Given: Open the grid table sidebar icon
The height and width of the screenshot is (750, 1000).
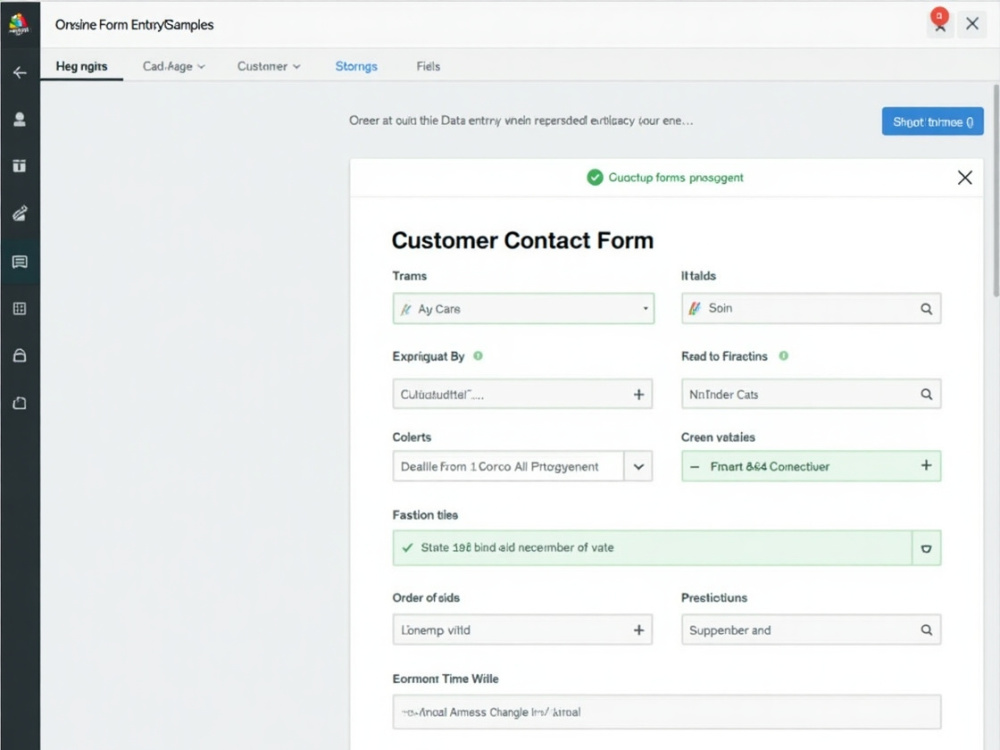Looking at the screenshot, I should 20,309.
